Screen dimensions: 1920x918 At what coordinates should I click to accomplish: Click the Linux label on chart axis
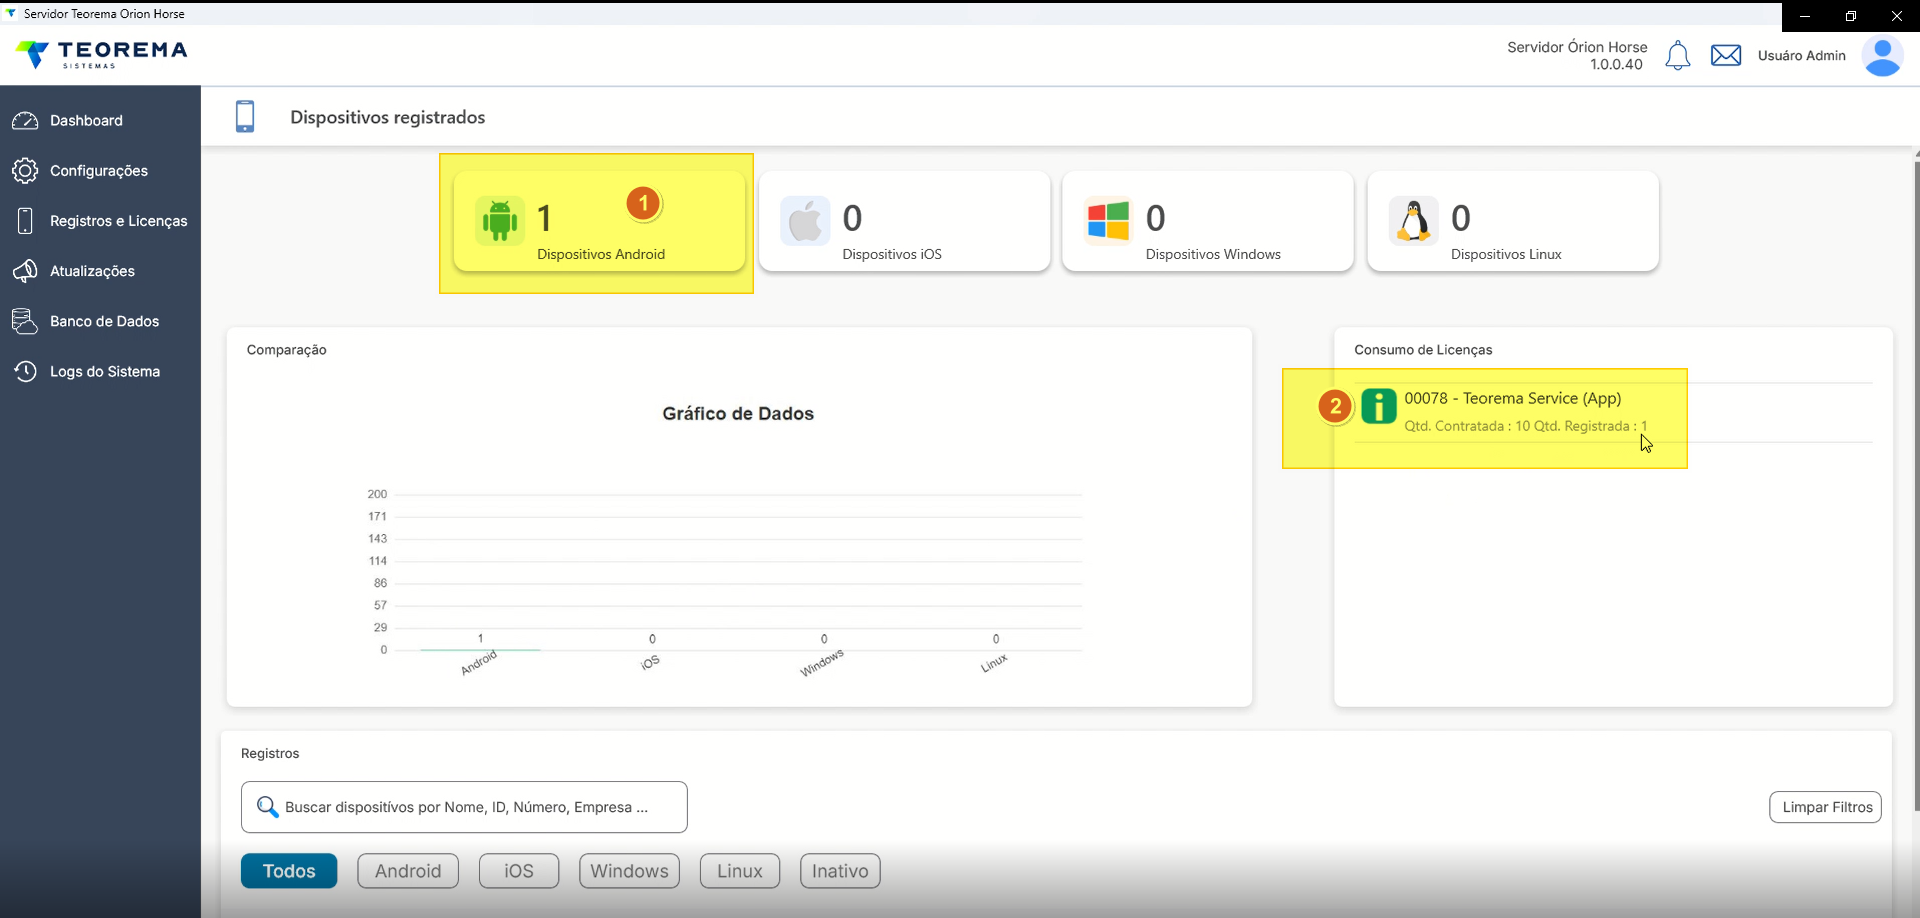point(994,664)
